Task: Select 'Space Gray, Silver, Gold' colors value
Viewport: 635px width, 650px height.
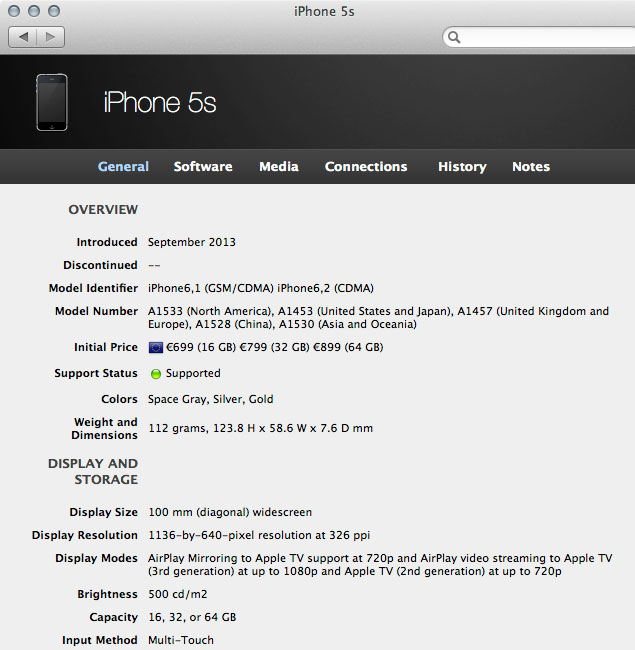Action: [211, 399]
